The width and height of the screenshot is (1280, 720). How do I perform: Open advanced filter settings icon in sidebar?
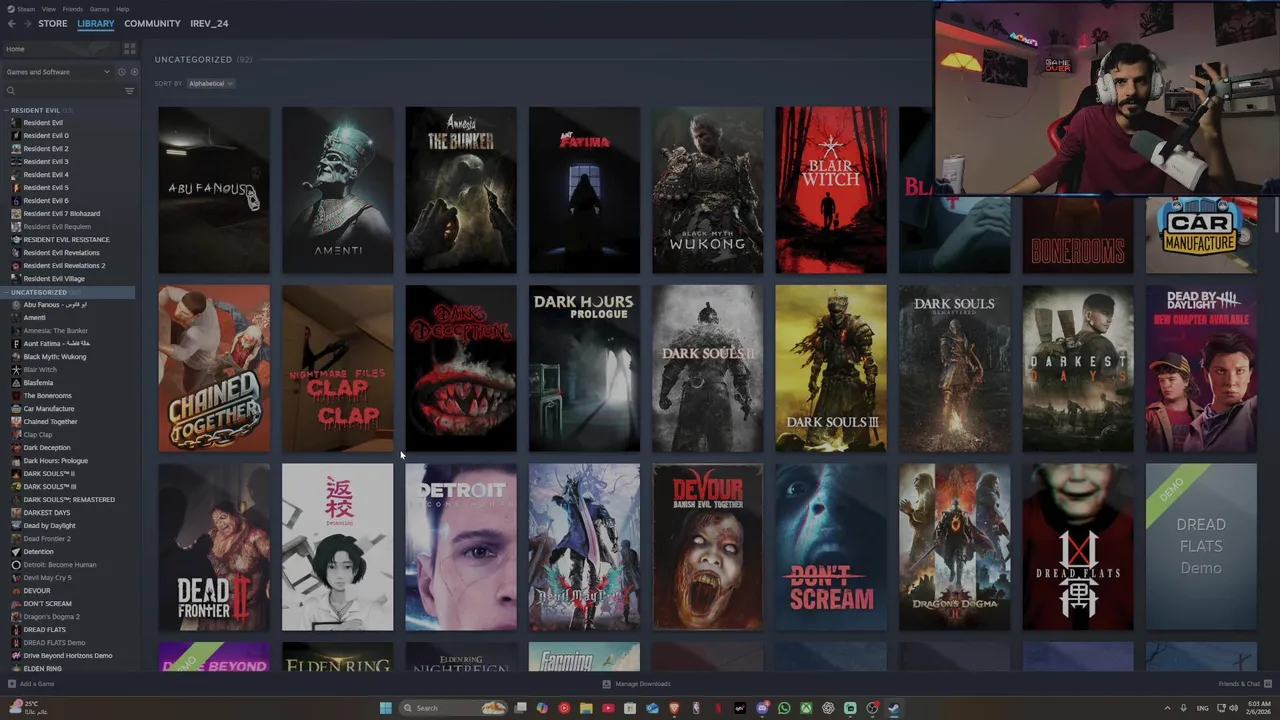click(x=129, y=91)
